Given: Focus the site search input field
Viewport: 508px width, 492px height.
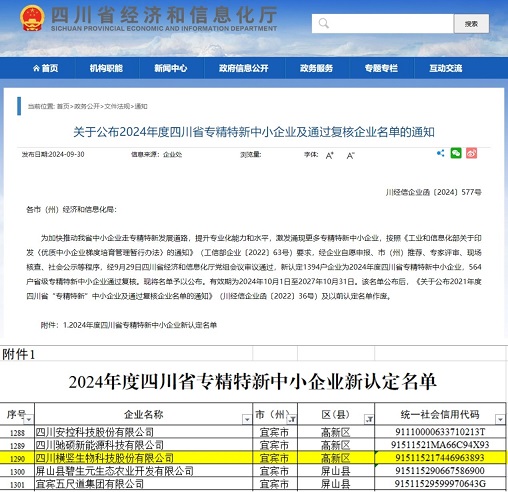Looking at the screenshot, I should (383, 23).
